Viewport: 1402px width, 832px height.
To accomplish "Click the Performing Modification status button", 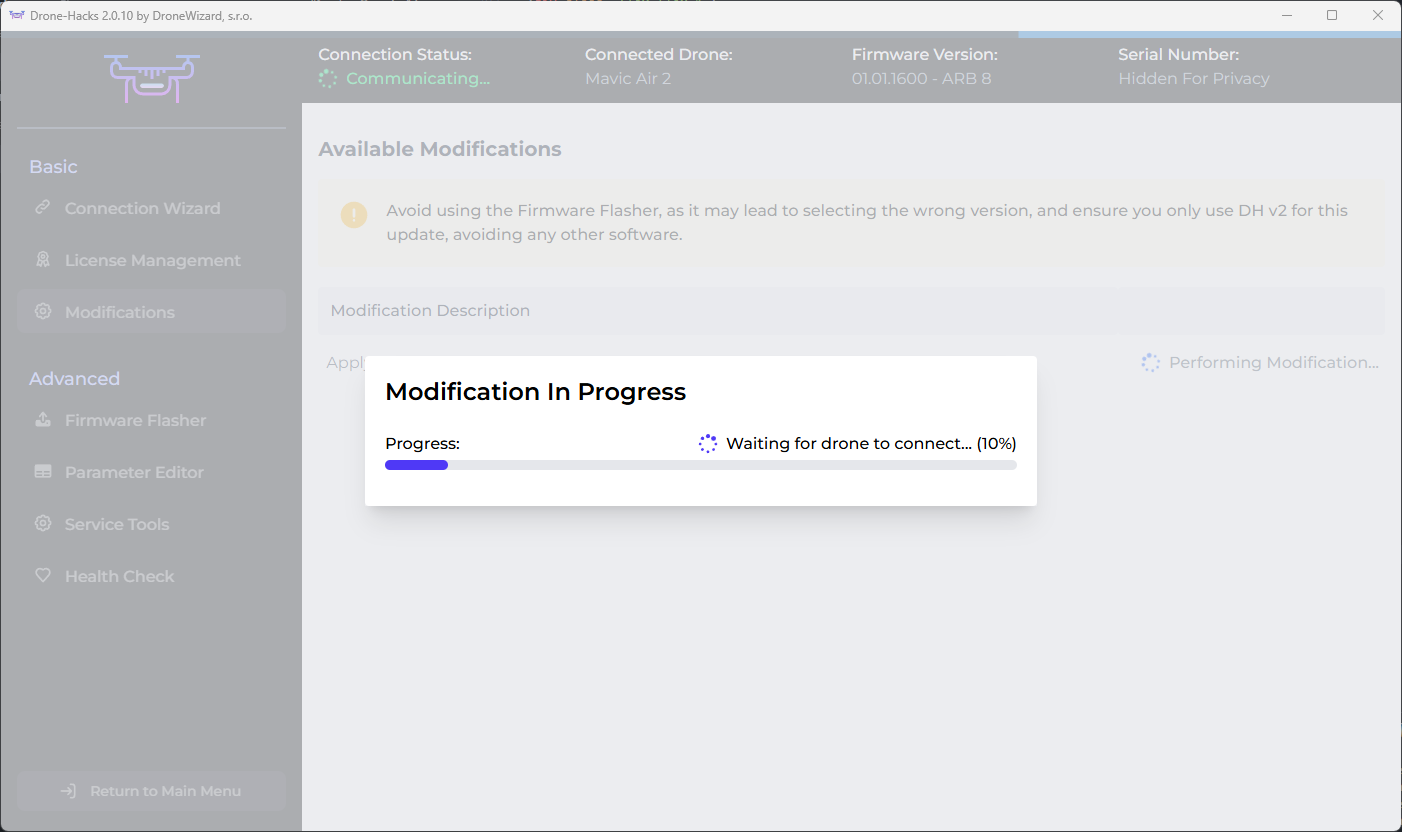I will coord(1260,363).
